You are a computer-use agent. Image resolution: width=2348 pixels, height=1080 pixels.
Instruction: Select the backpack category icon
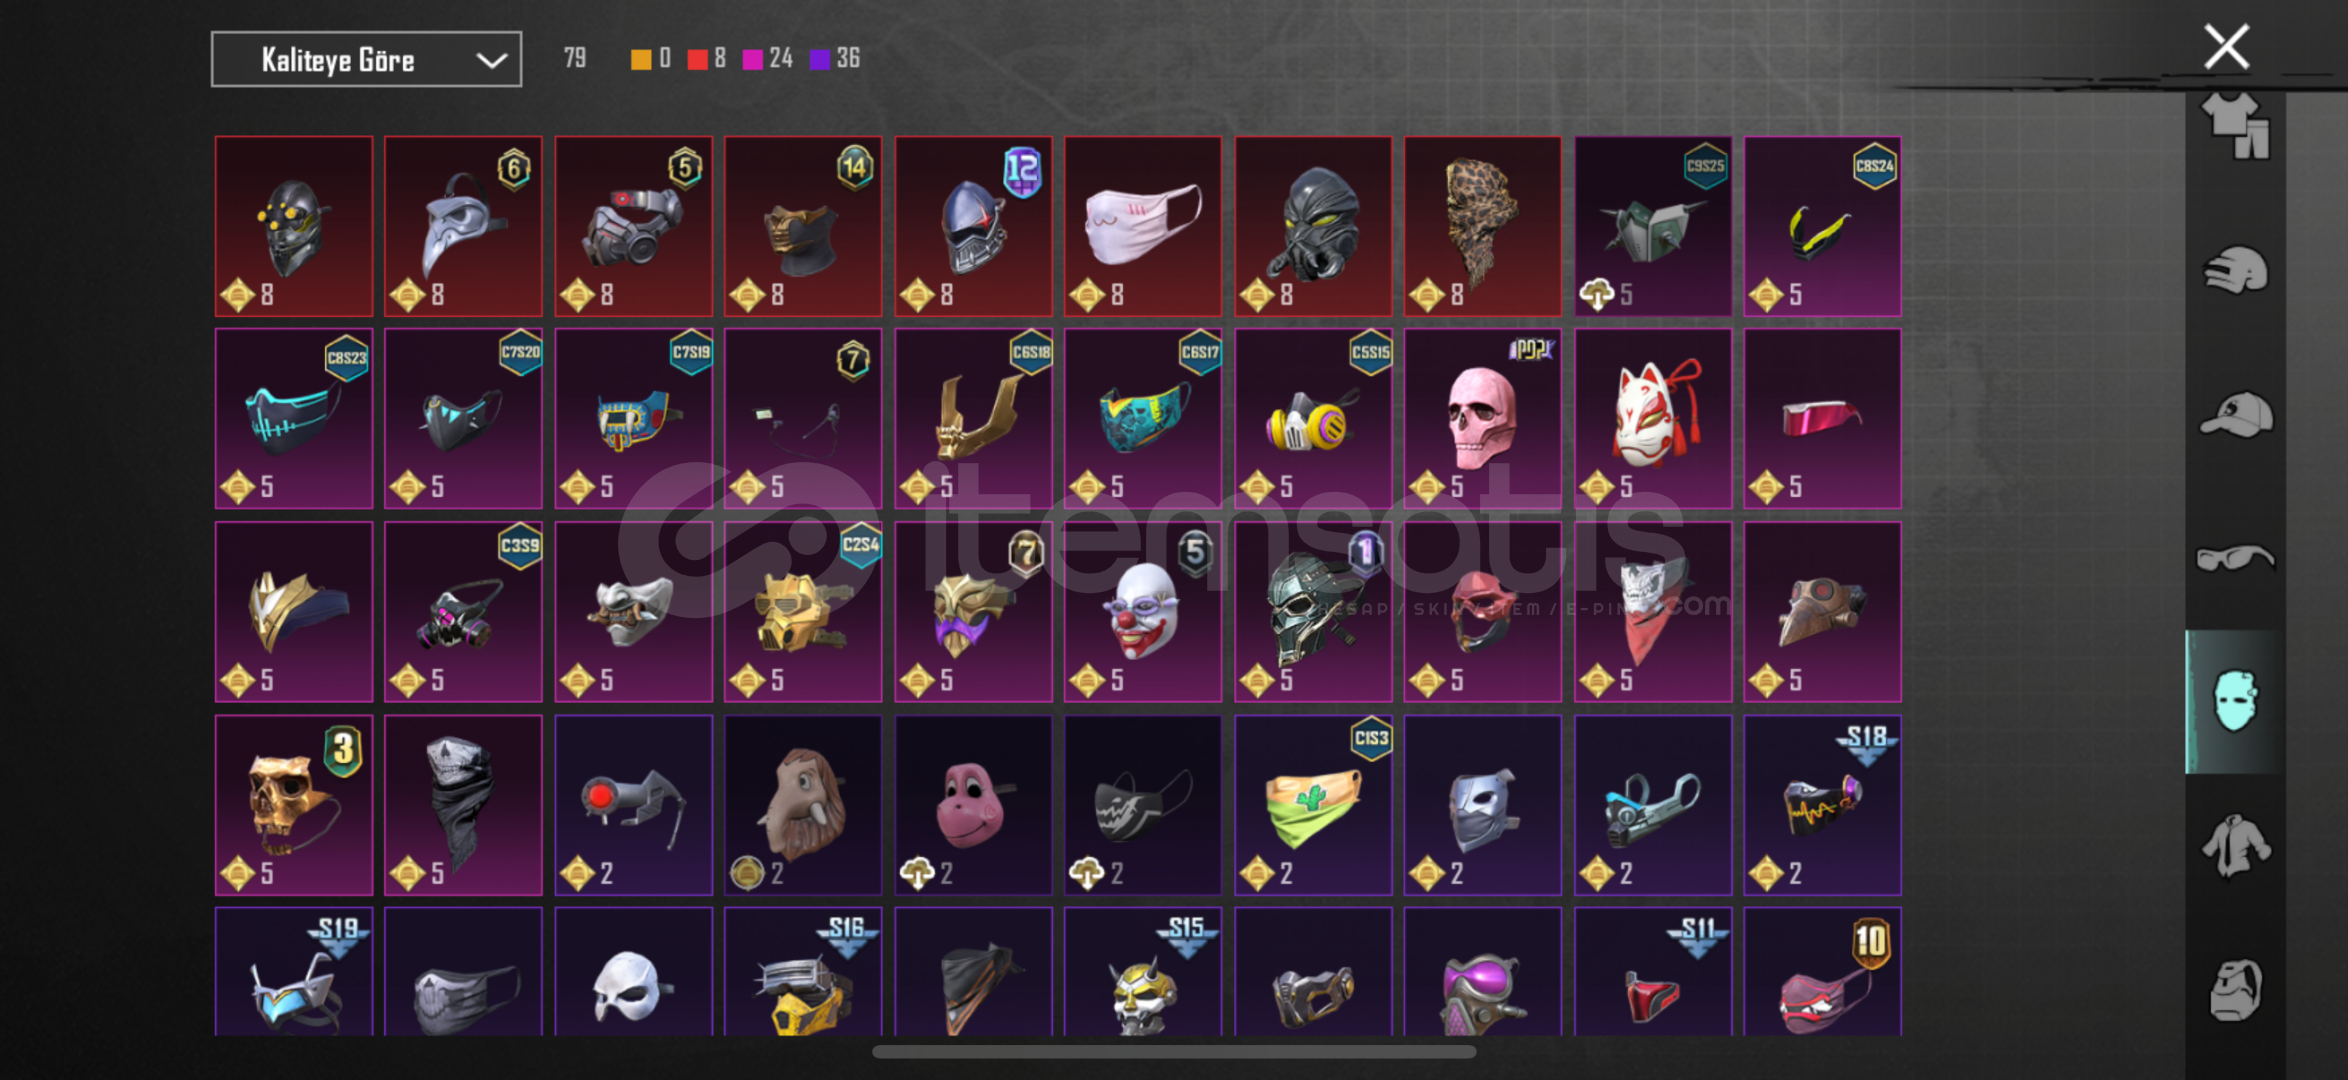tap(2236, 990)
